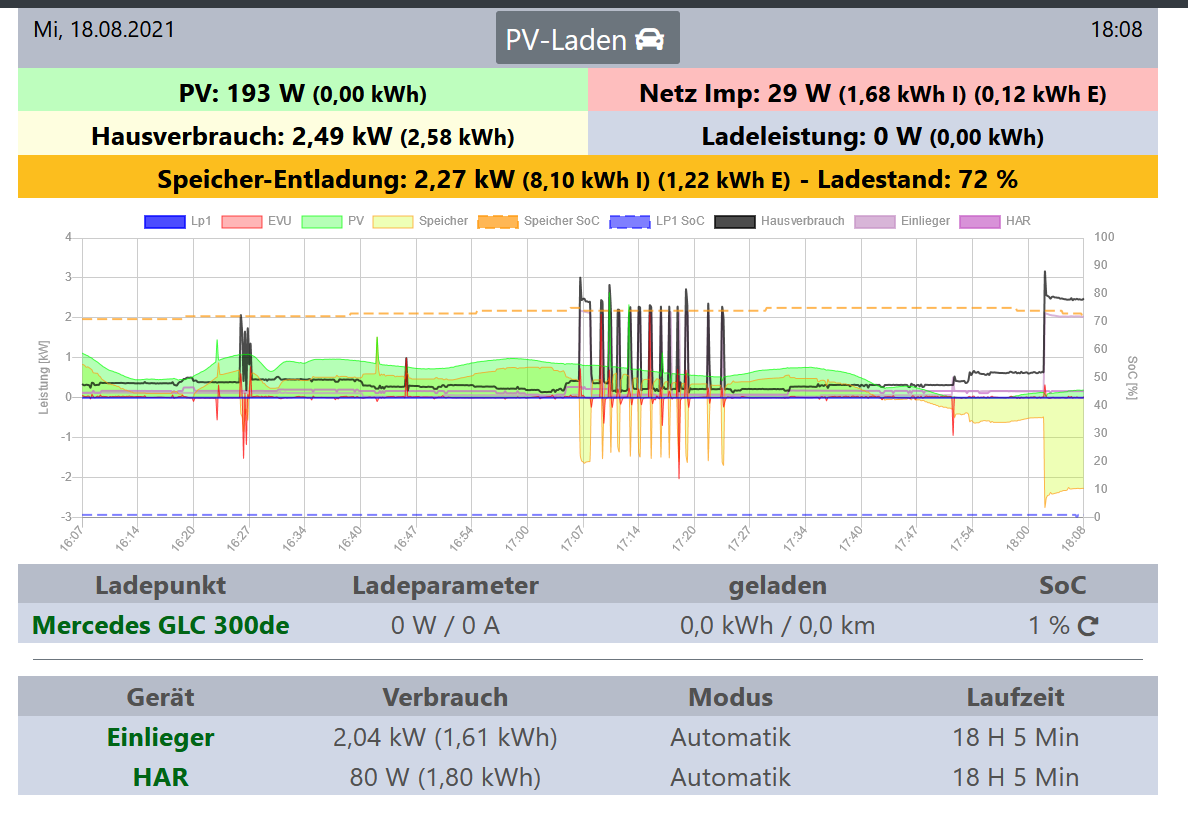Click the car icon in PV-Laden button
1188x819 pixels.
tap(650, 39)
